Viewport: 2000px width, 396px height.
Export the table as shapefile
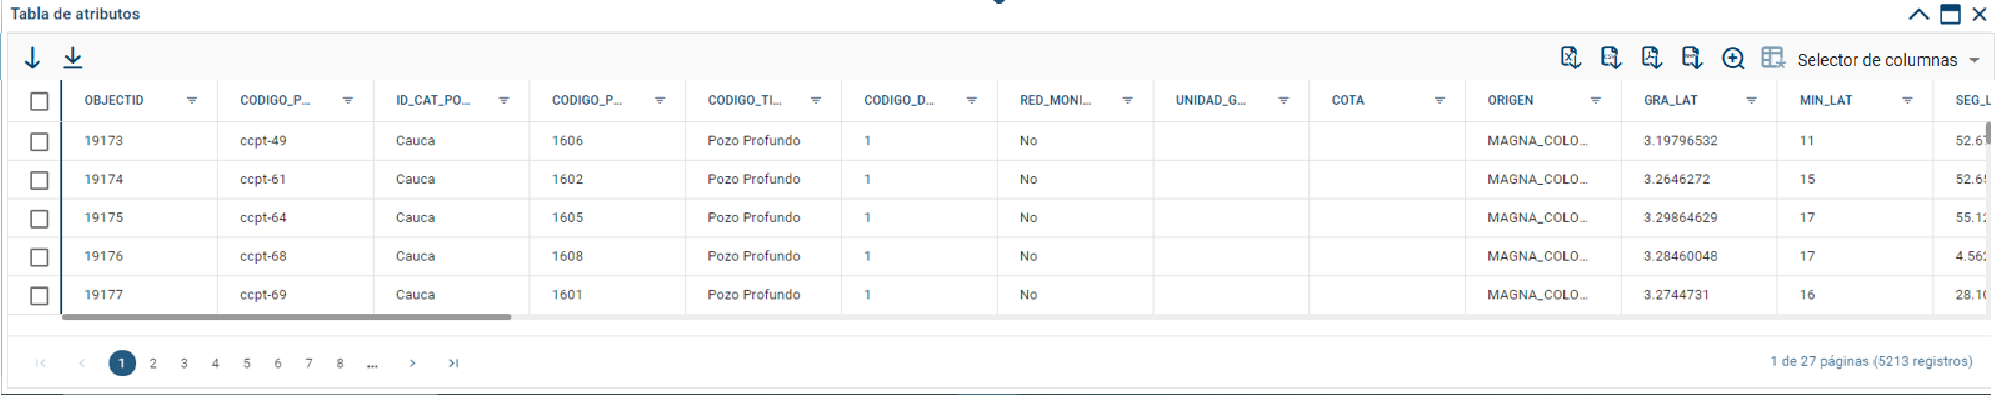[1692, 58]
